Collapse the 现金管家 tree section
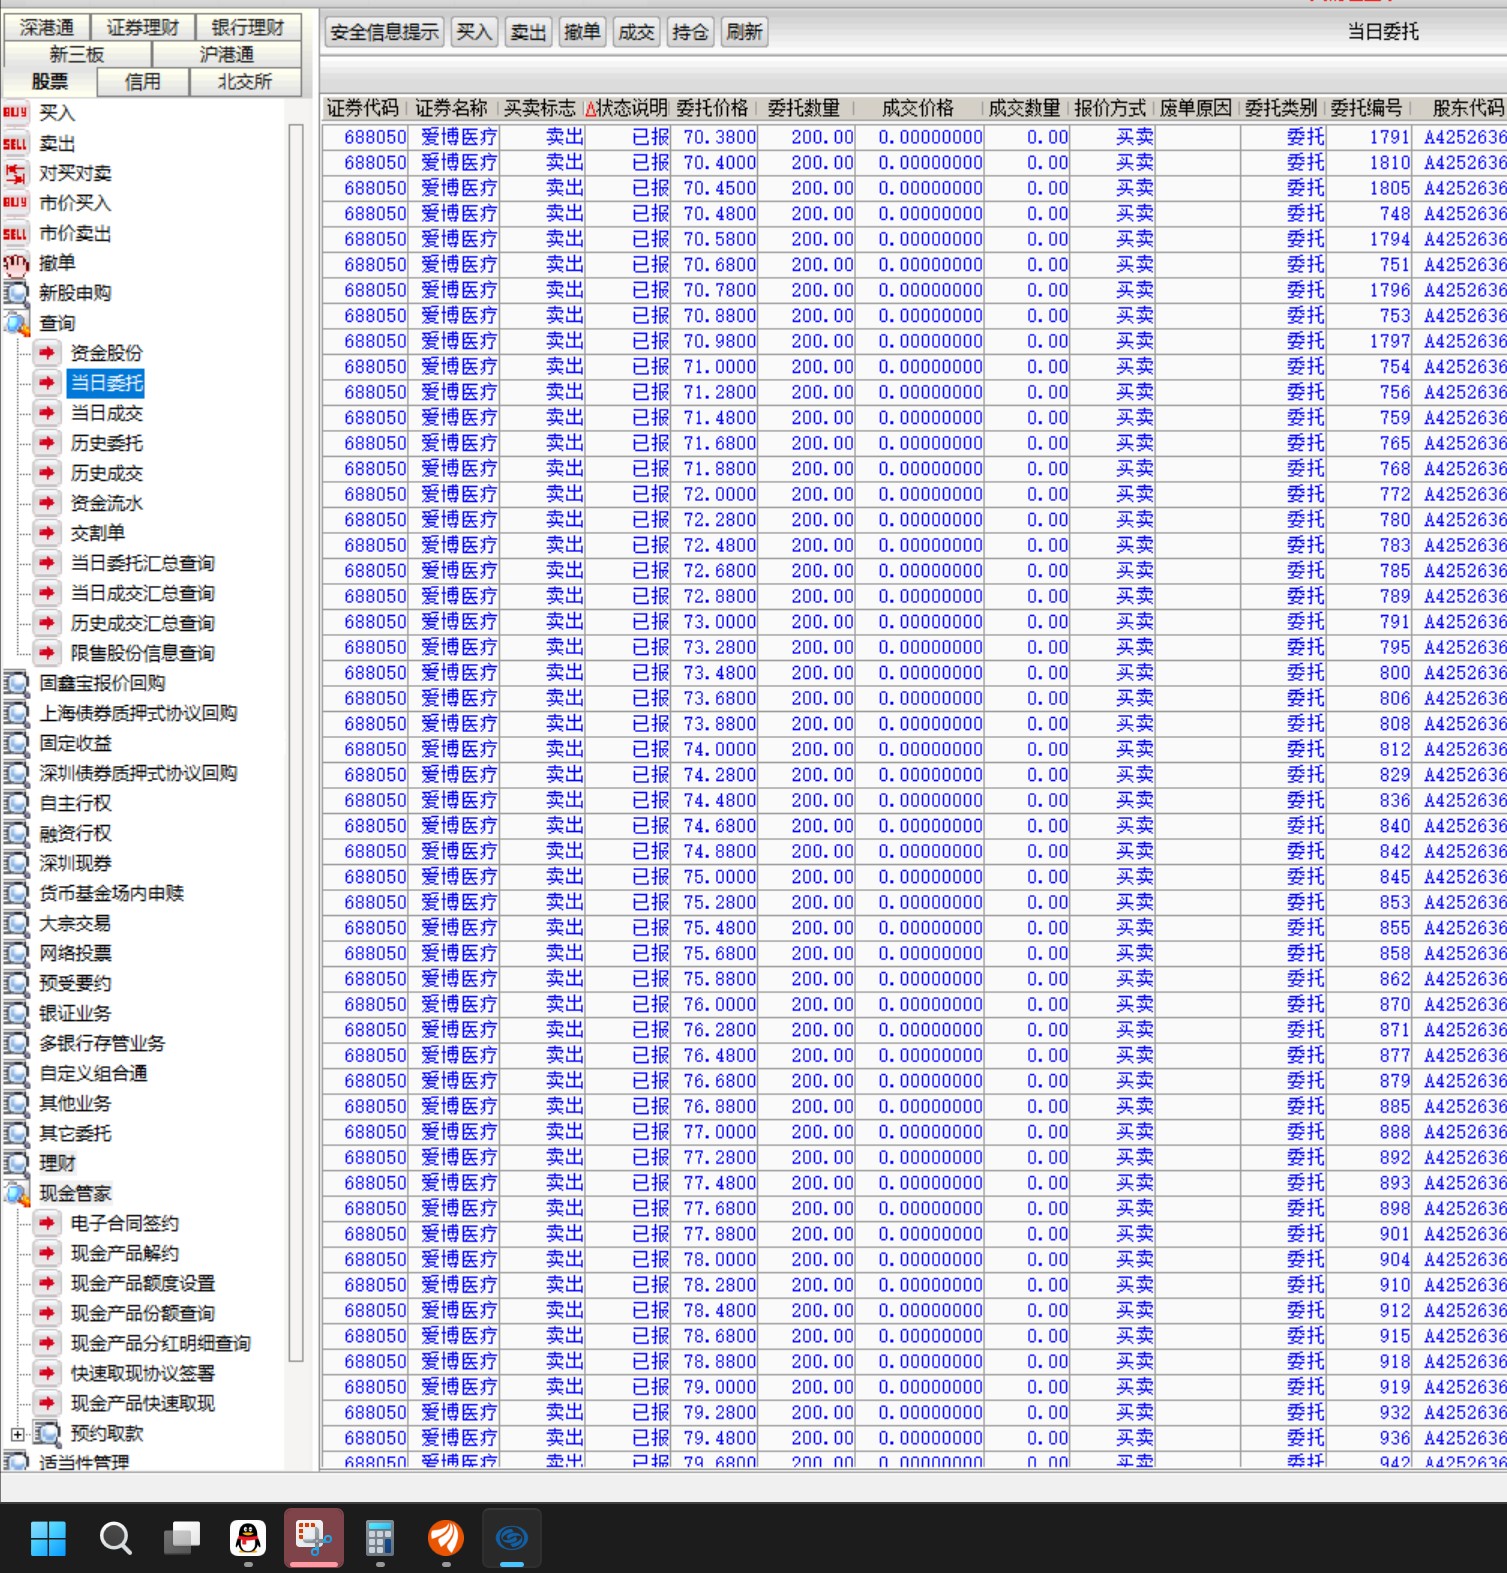The image size is (1507, 1573). click(x=16, y=1193)
